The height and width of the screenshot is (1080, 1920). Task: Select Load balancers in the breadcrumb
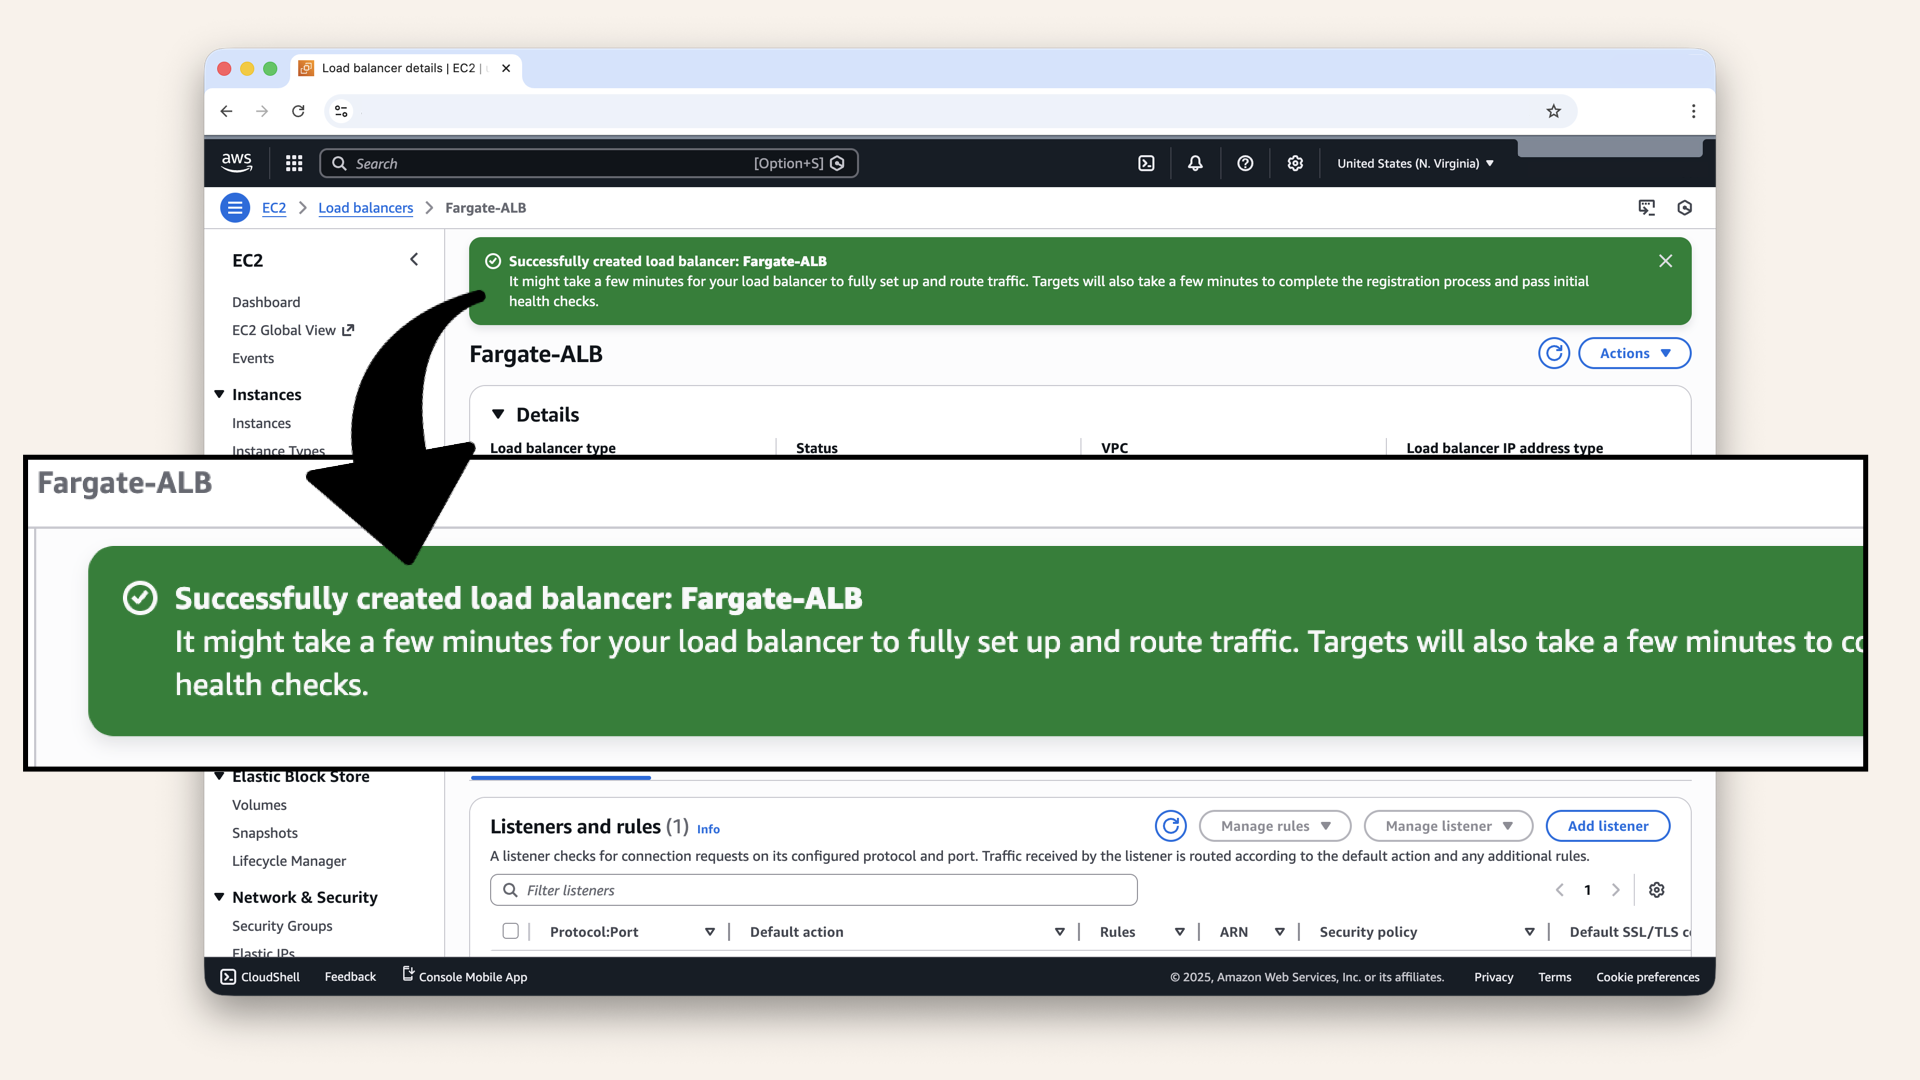point(365,207)
